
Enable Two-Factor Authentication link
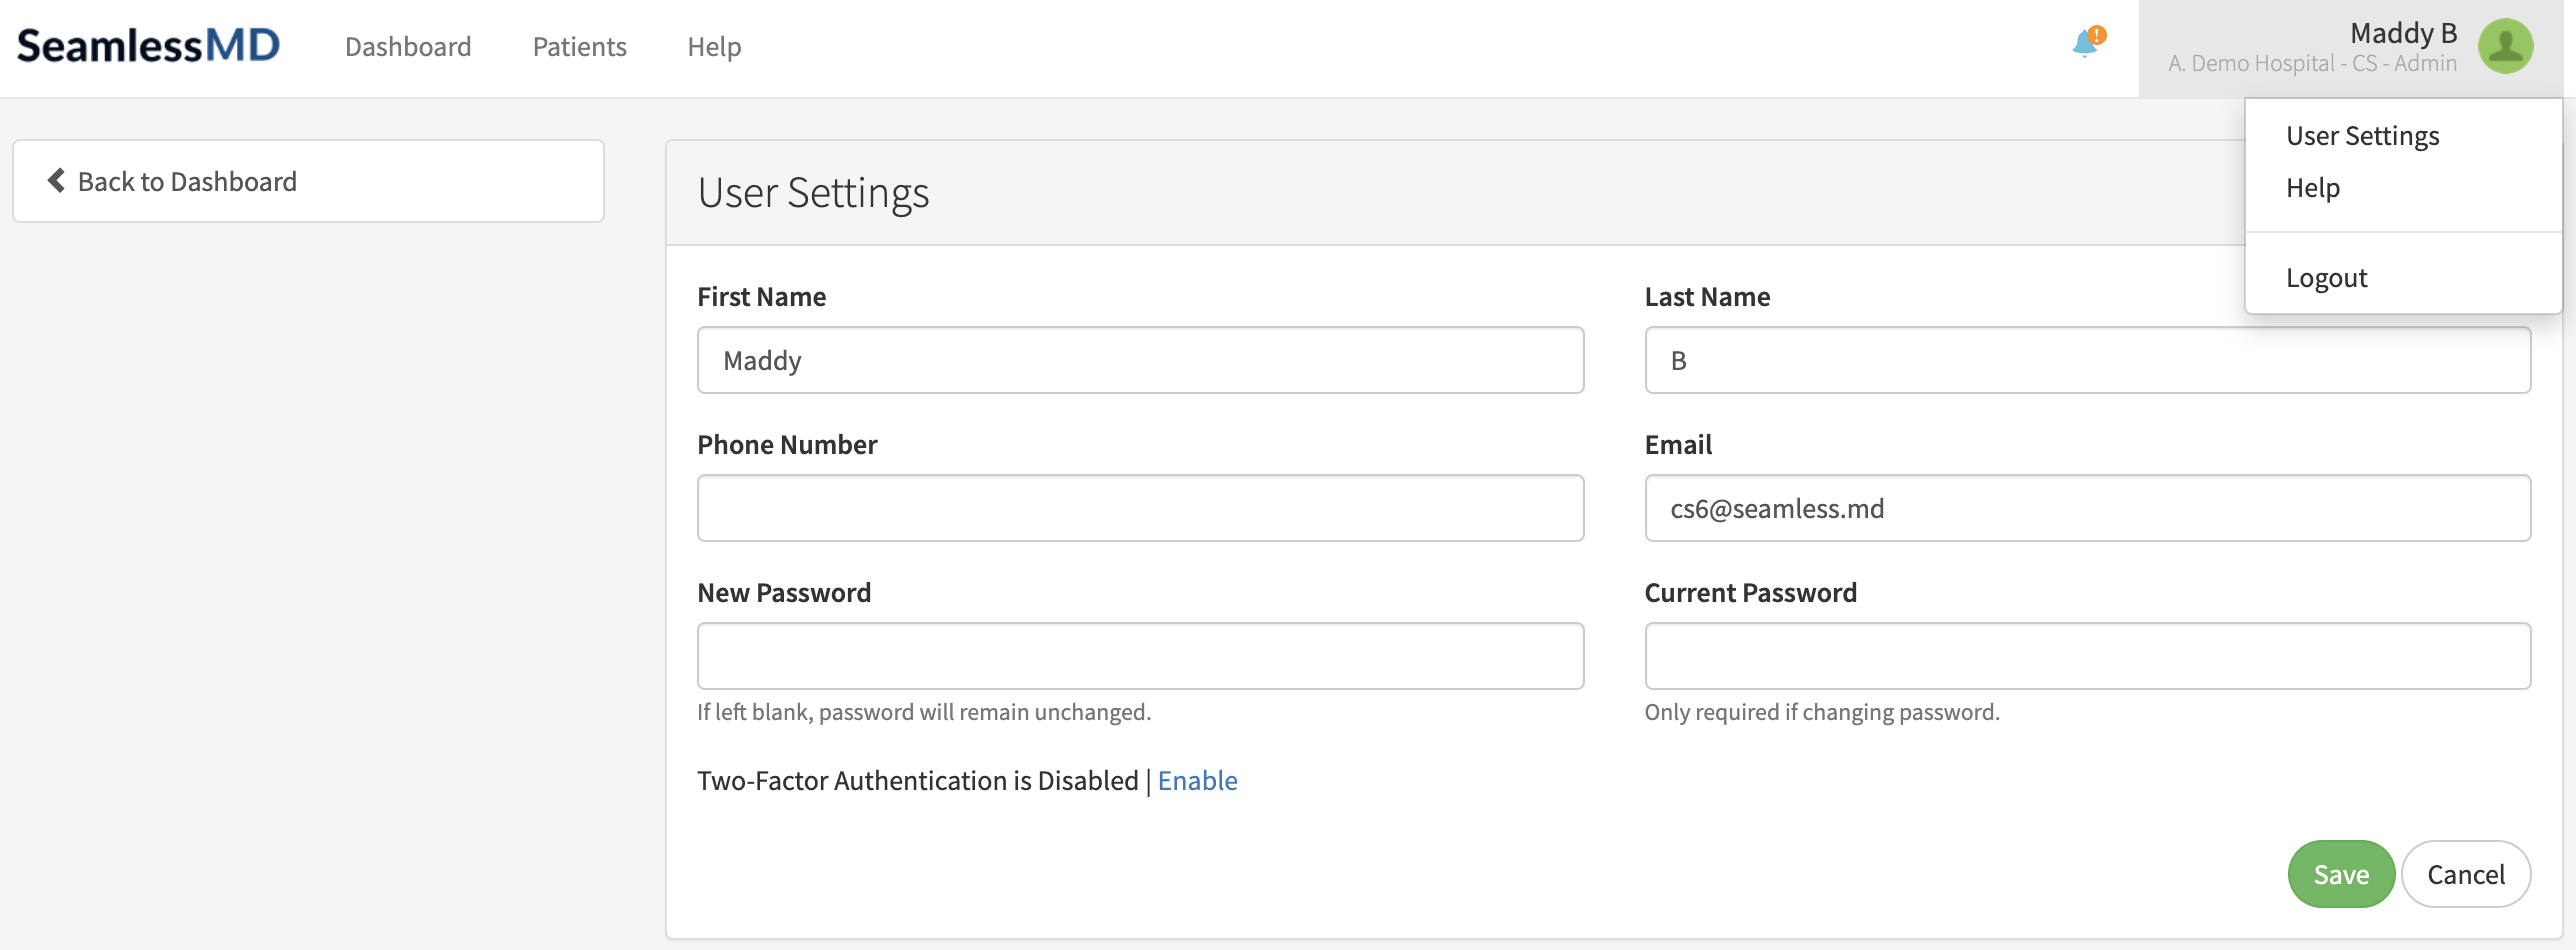click(x=1197, y=781)
